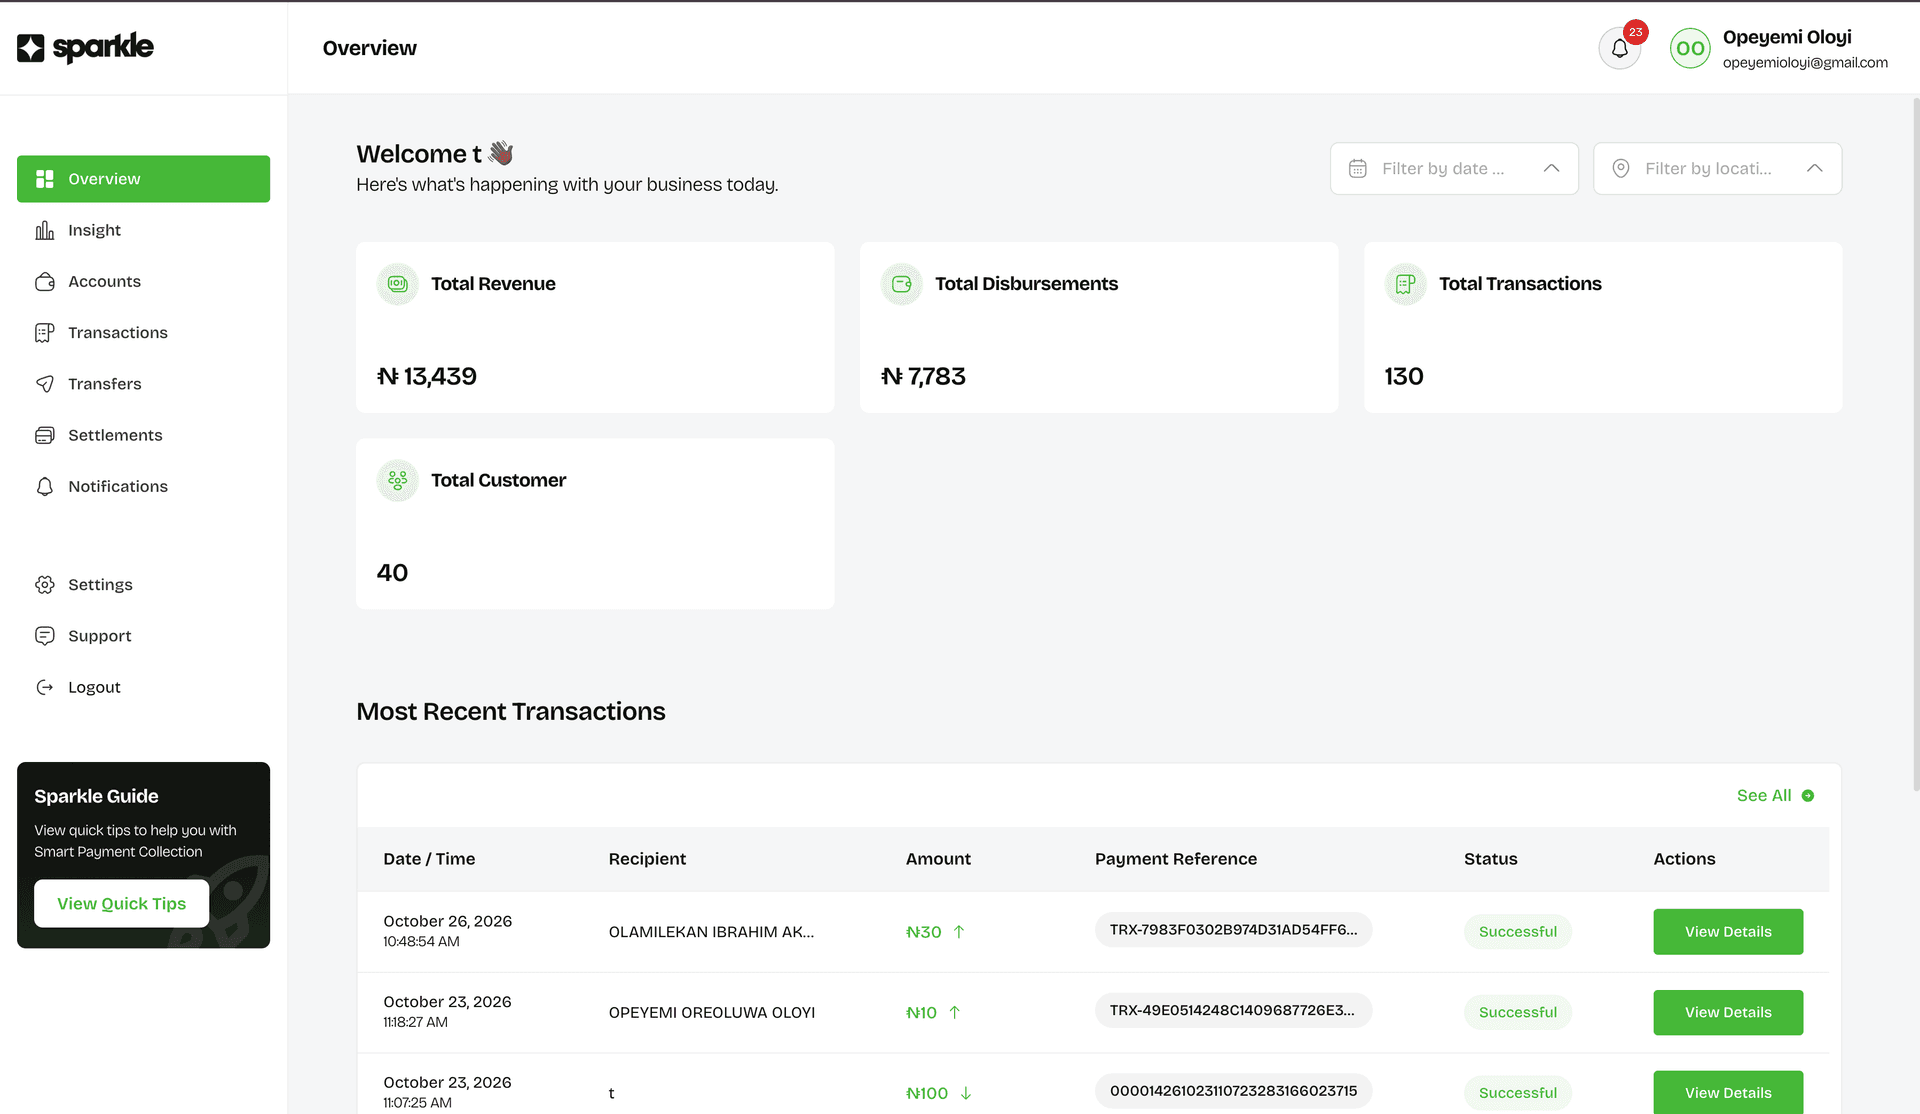Click the Total Customer people icon

tap(397, 481)
